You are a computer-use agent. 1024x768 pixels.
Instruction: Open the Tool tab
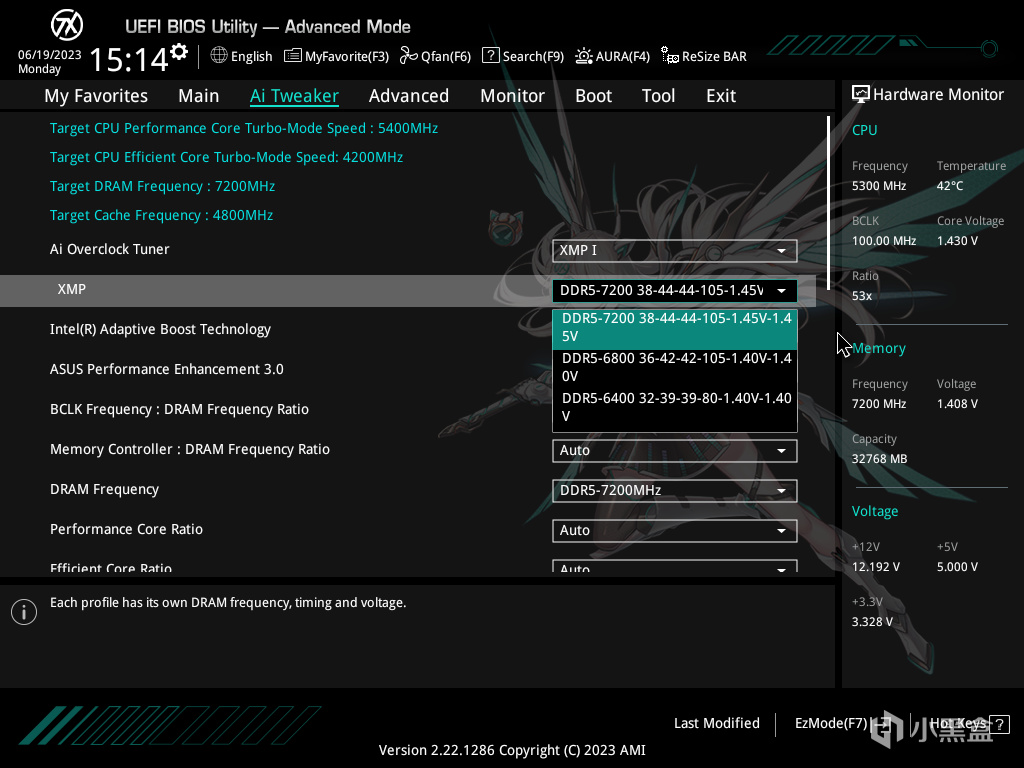click(x=658, y=96)
